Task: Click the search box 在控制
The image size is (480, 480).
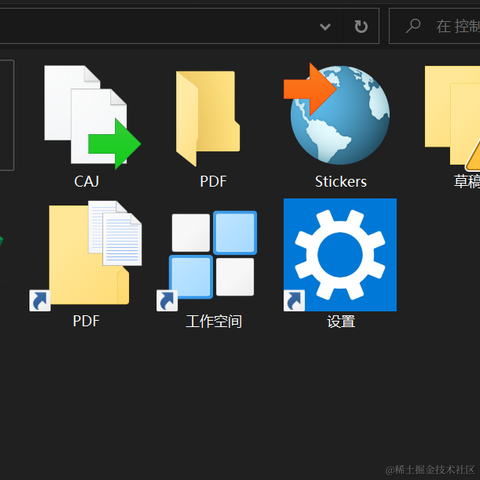Action: pyautogui.click(x=435, y=26)
